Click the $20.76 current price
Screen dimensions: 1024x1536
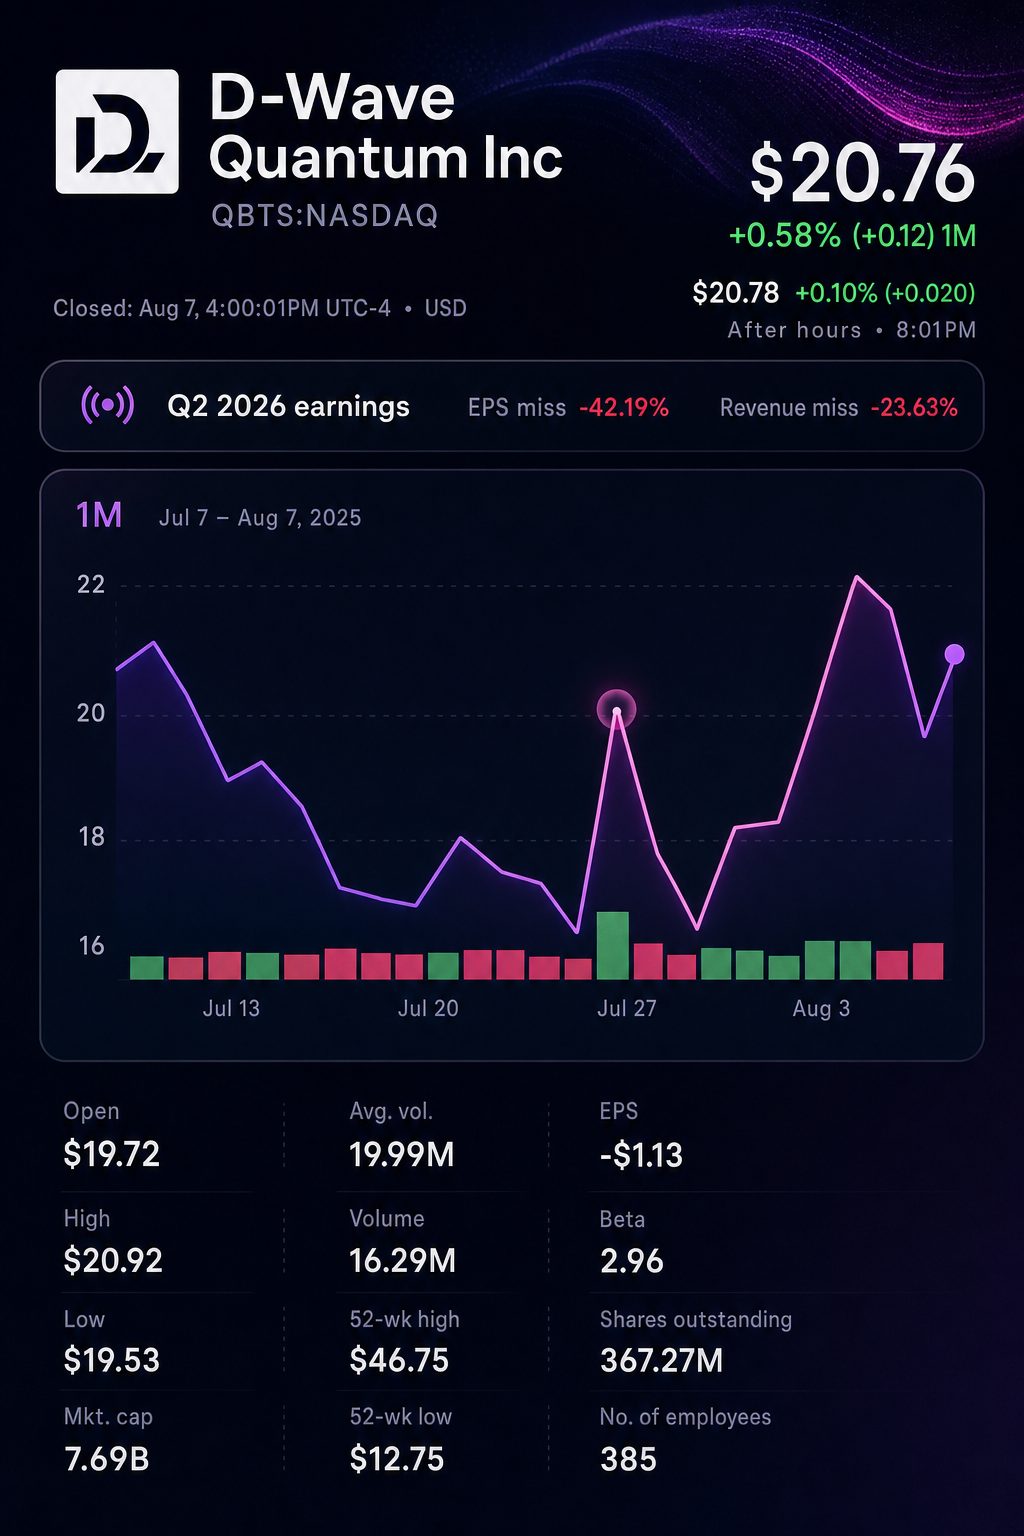click(862, 173)
